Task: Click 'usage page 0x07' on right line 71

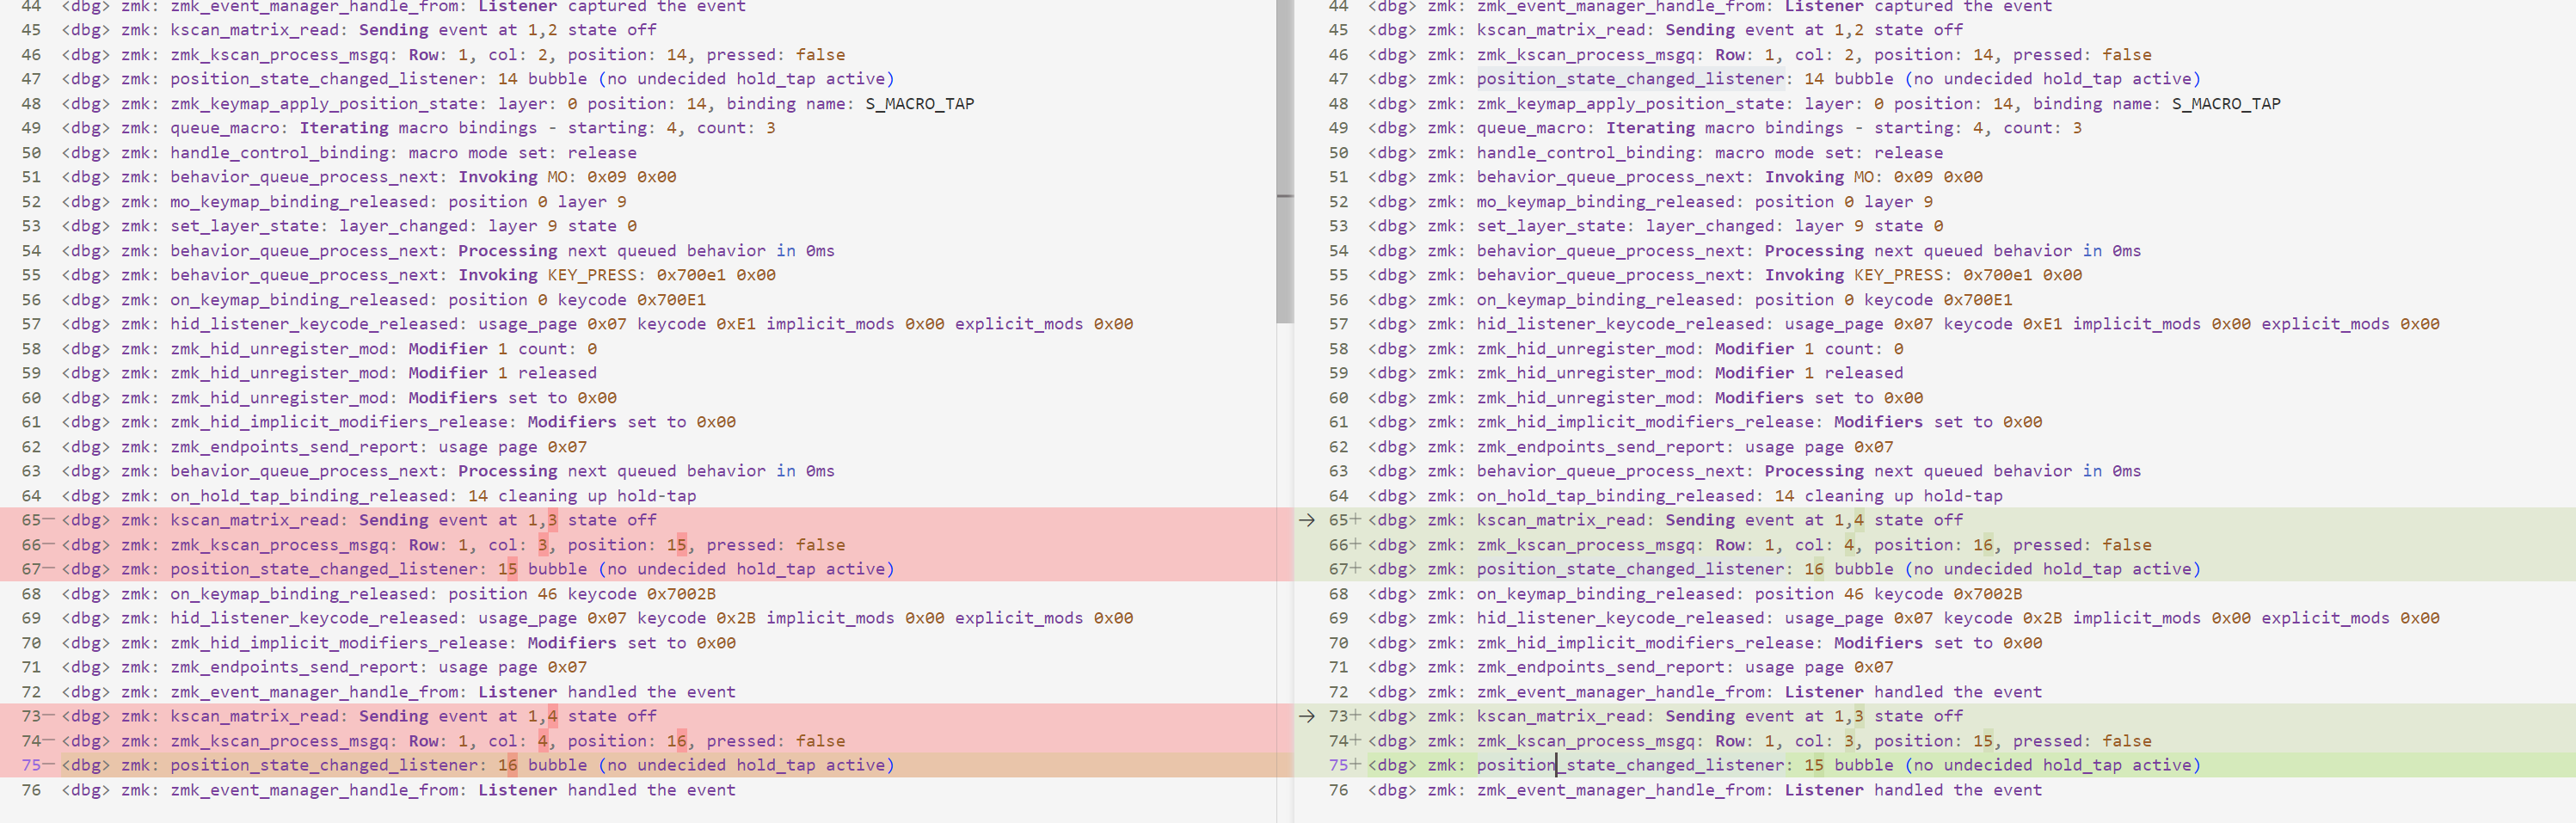Action: point(1819,667)
